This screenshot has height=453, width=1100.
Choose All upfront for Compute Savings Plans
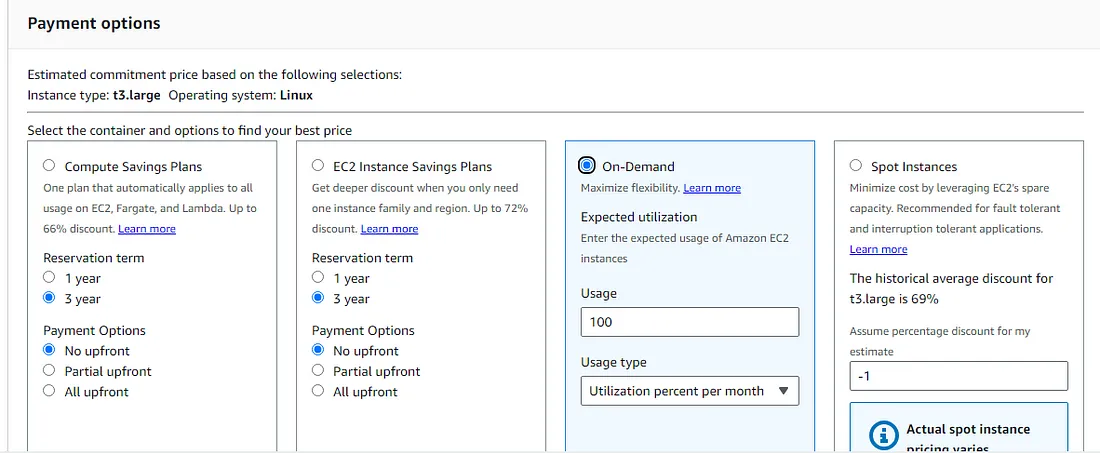tap(49, 391)
